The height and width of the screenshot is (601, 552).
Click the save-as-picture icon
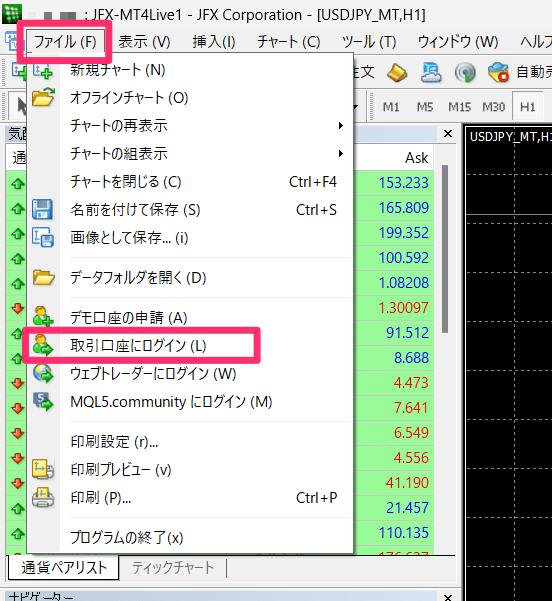click(43, 237)
